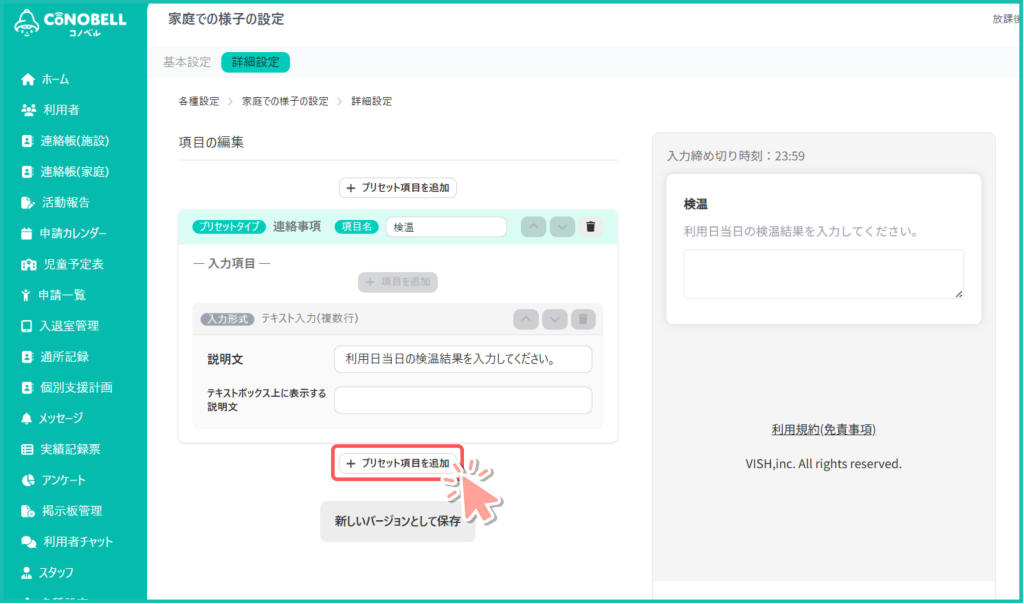This screenshot has height=604, width=1024.
Task: Move the テキスト入力 input item up
Action: coord(526,319)
